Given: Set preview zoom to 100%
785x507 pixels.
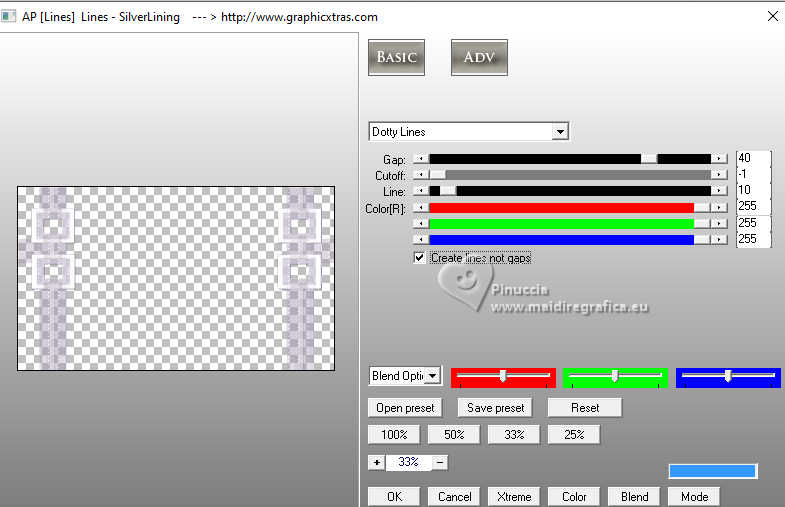Looking at the screenshot, I should click(394, 434).
